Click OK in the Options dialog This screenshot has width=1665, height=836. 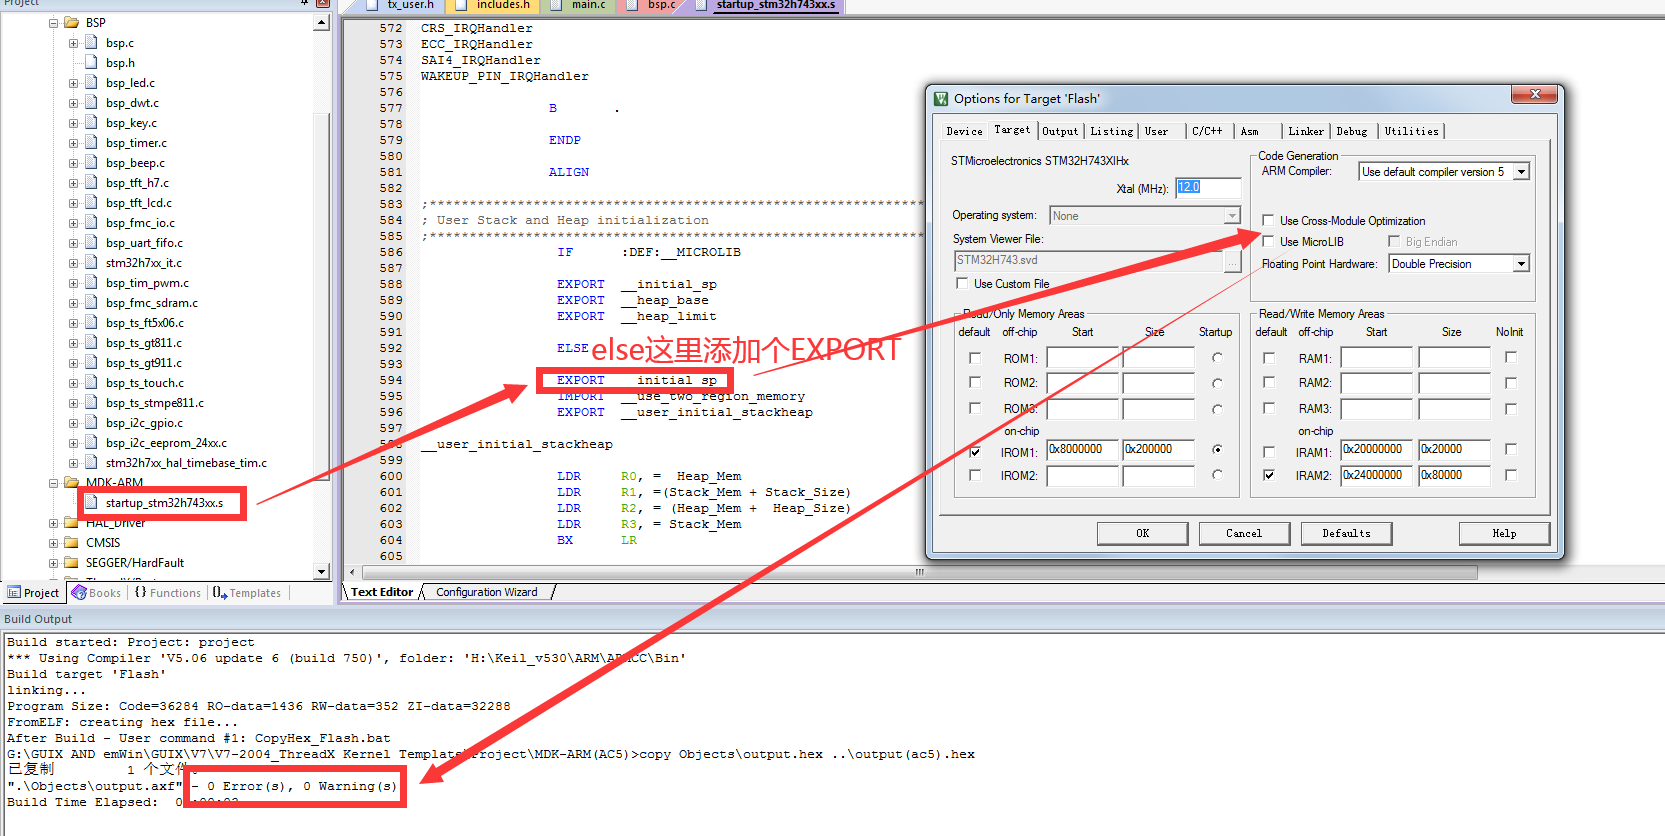(1142, 534)
